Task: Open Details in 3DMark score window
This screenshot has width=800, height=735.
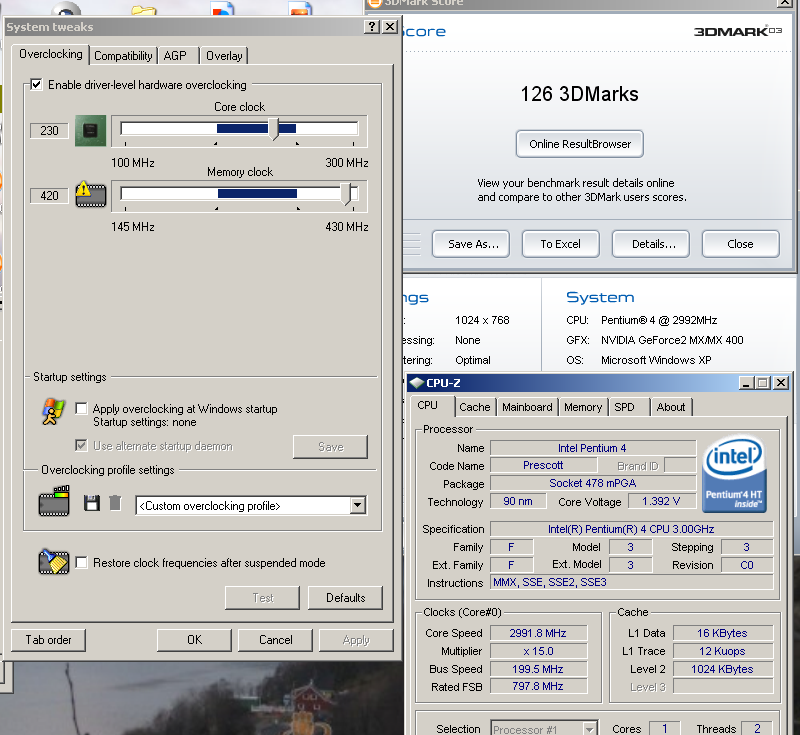Action: click(651, 244)
